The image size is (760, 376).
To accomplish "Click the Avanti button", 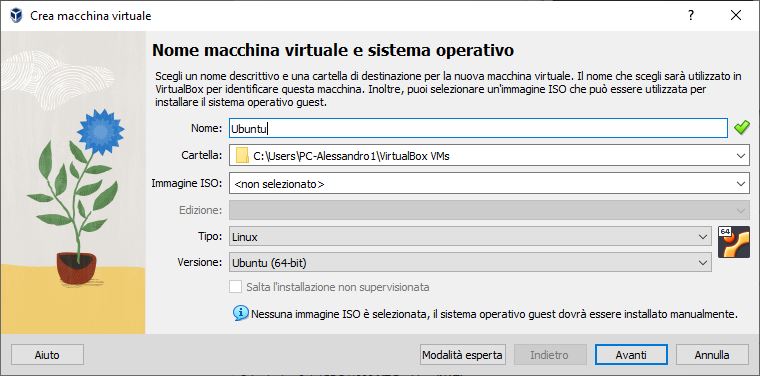I will pyautogui.click(x=631, y=355).
